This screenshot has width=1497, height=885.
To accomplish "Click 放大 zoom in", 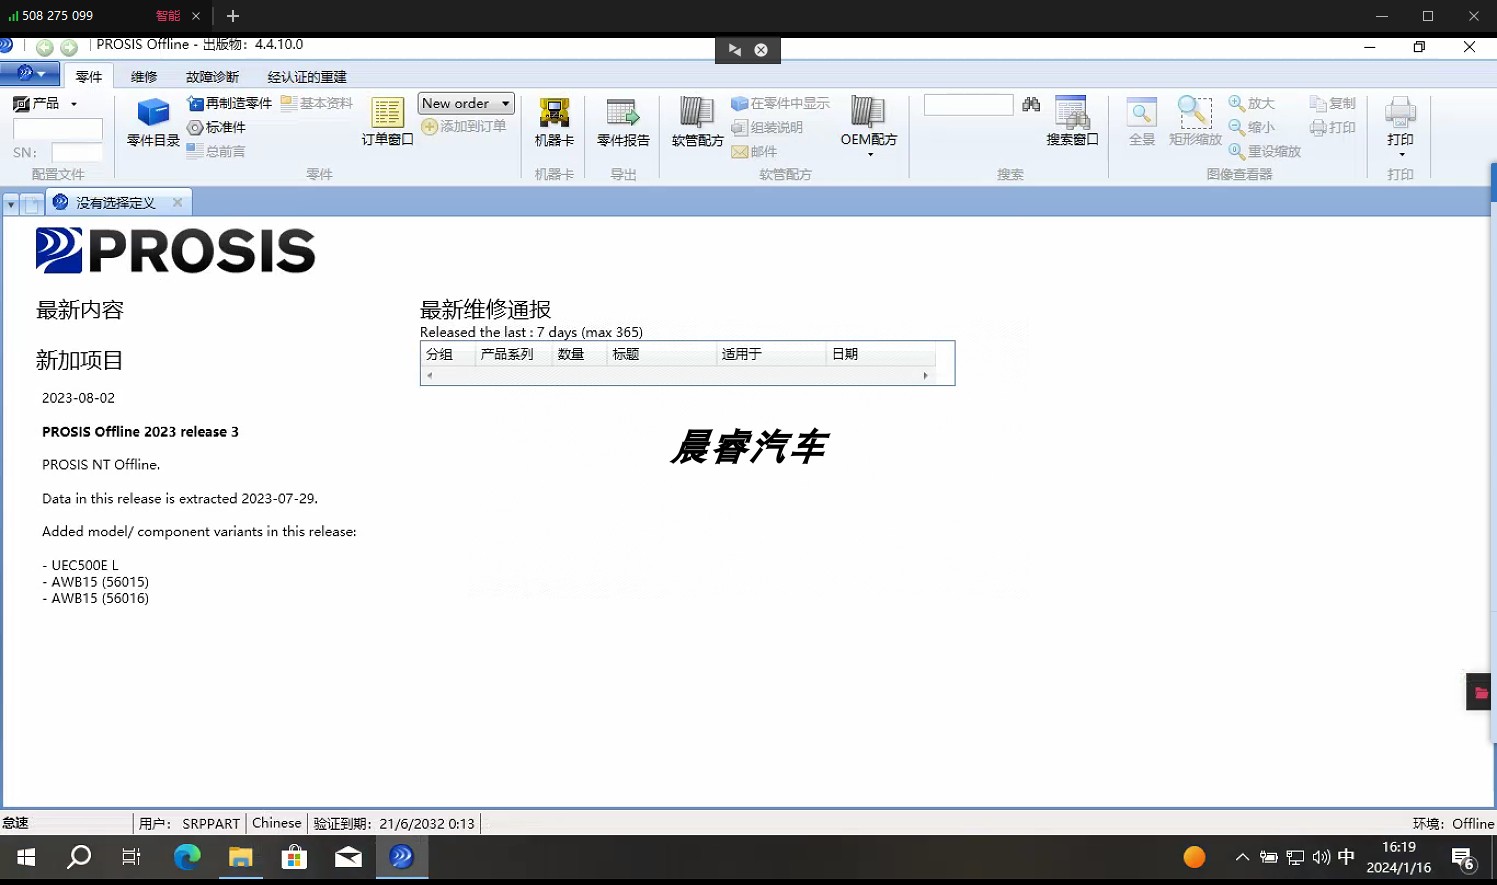I will pyautogui.click(x=1252, y=103).
